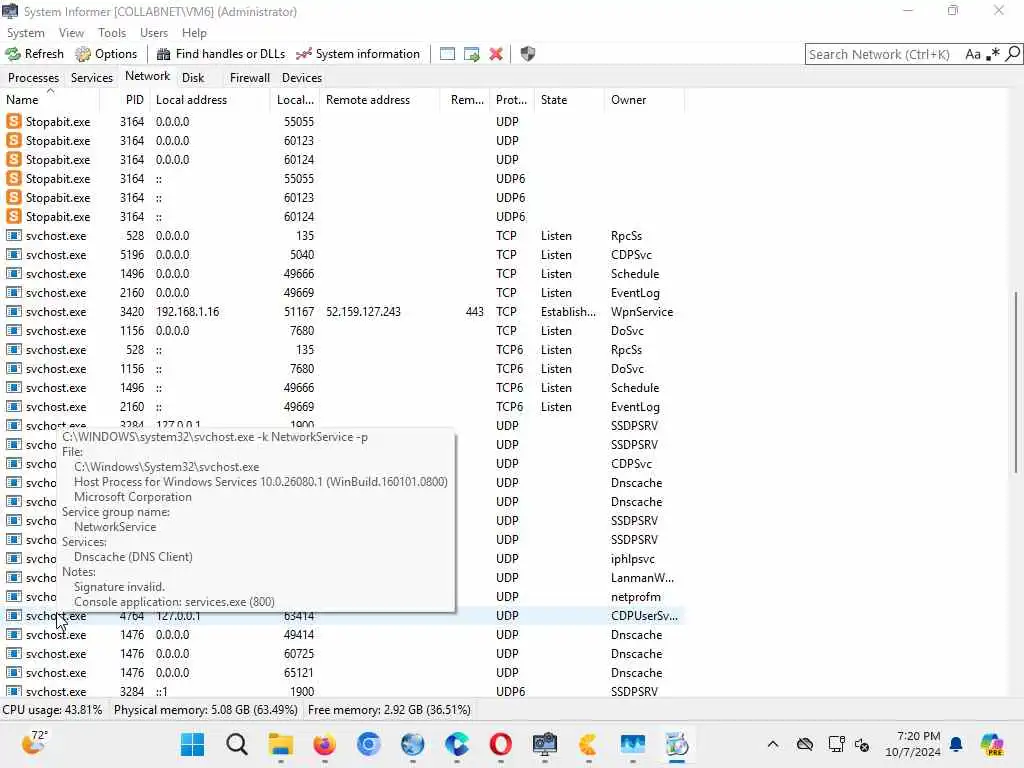1024x768 pixels.
Task: Open the View menu
Action: tap(71, 33)
